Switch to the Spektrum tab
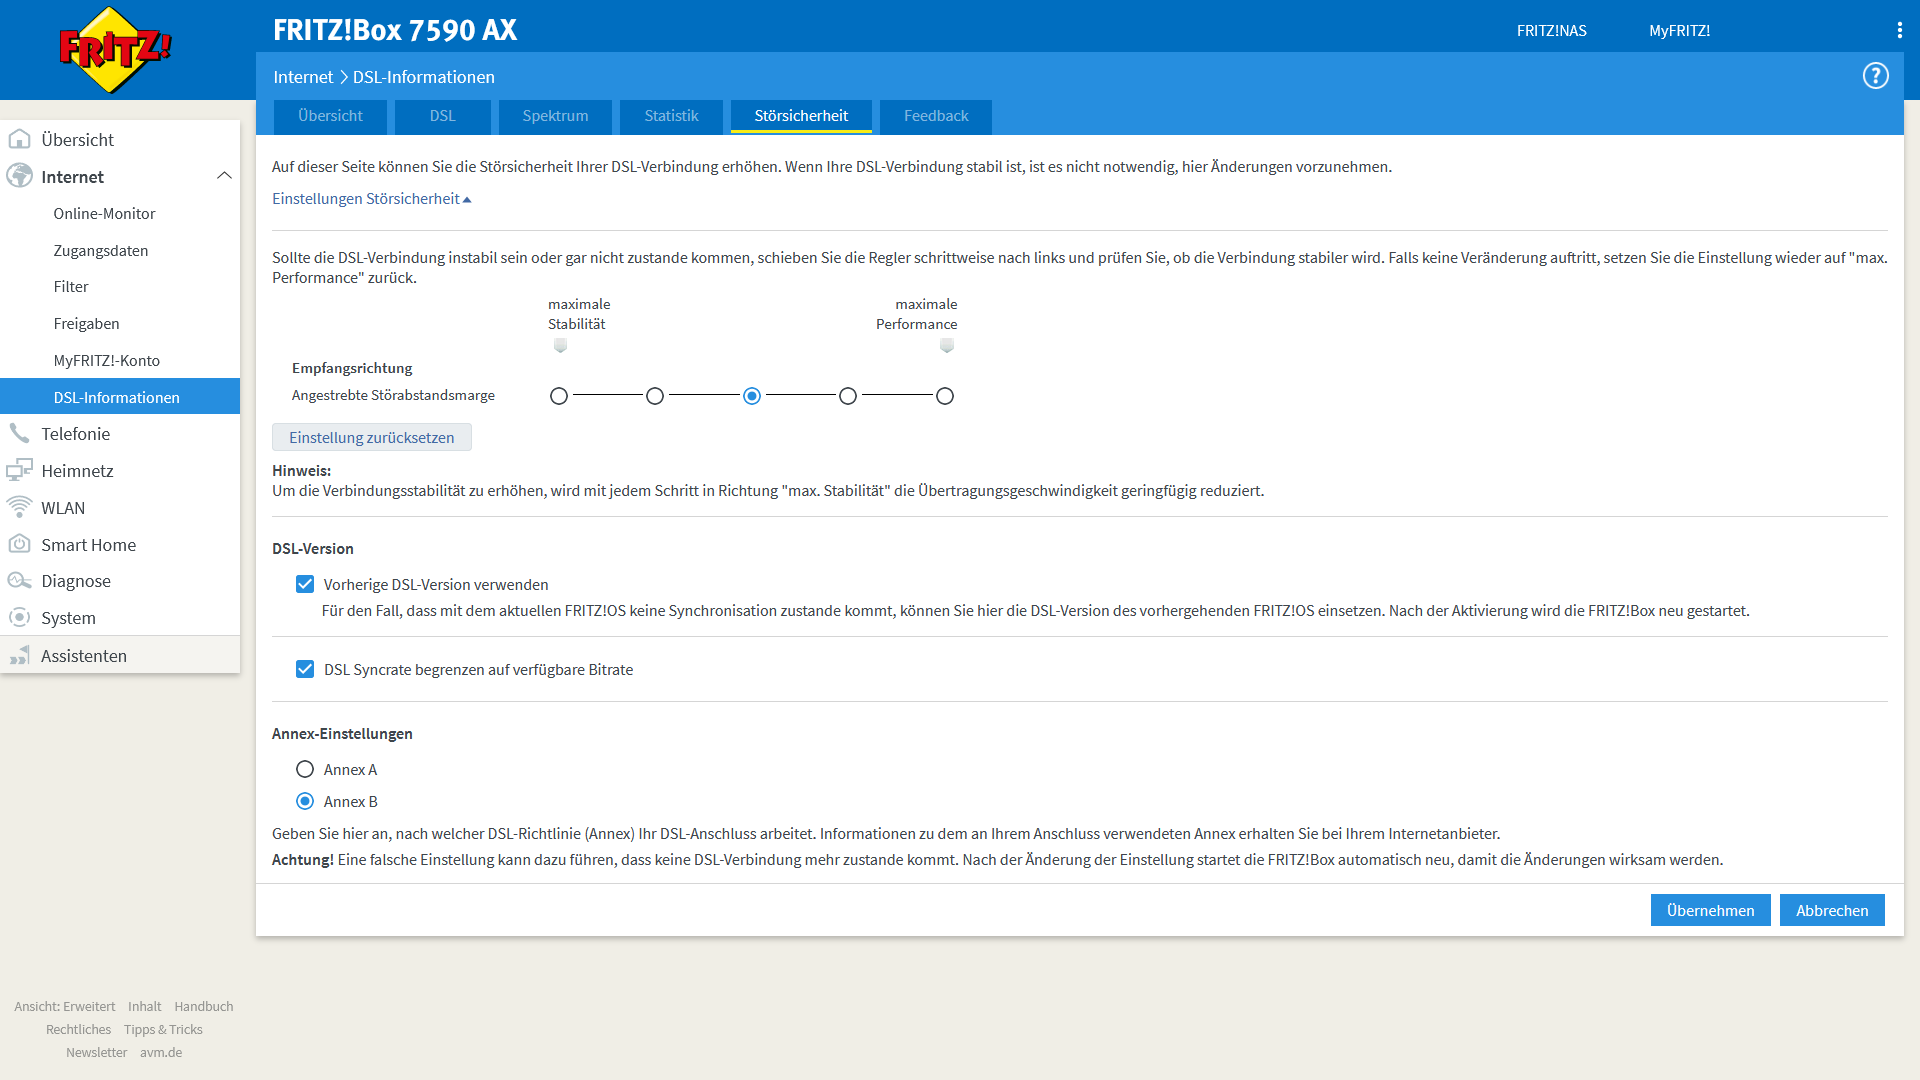 click(x=555, y=116)
